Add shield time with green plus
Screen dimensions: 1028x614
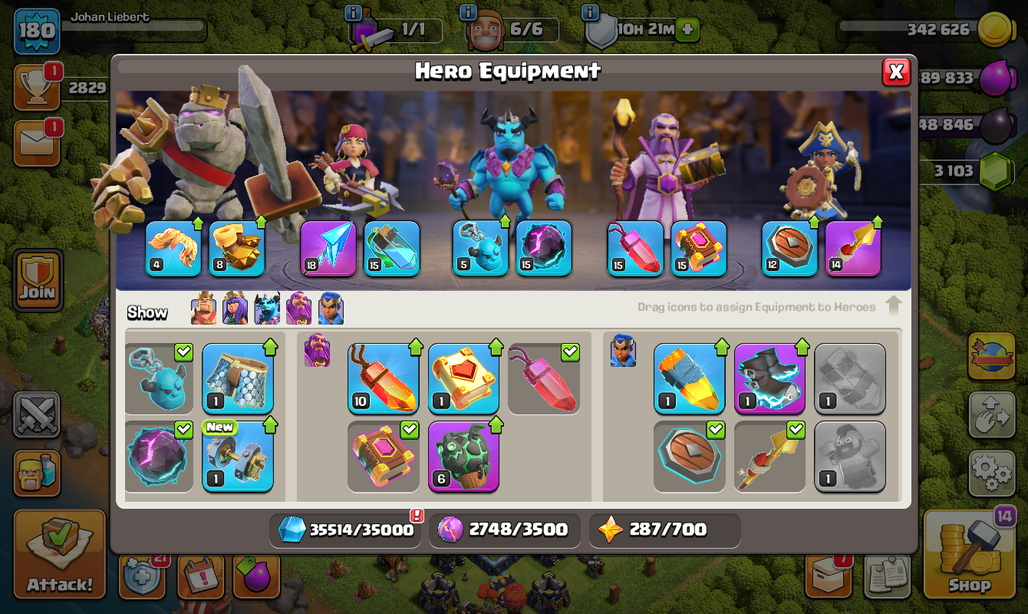[688, 29]
